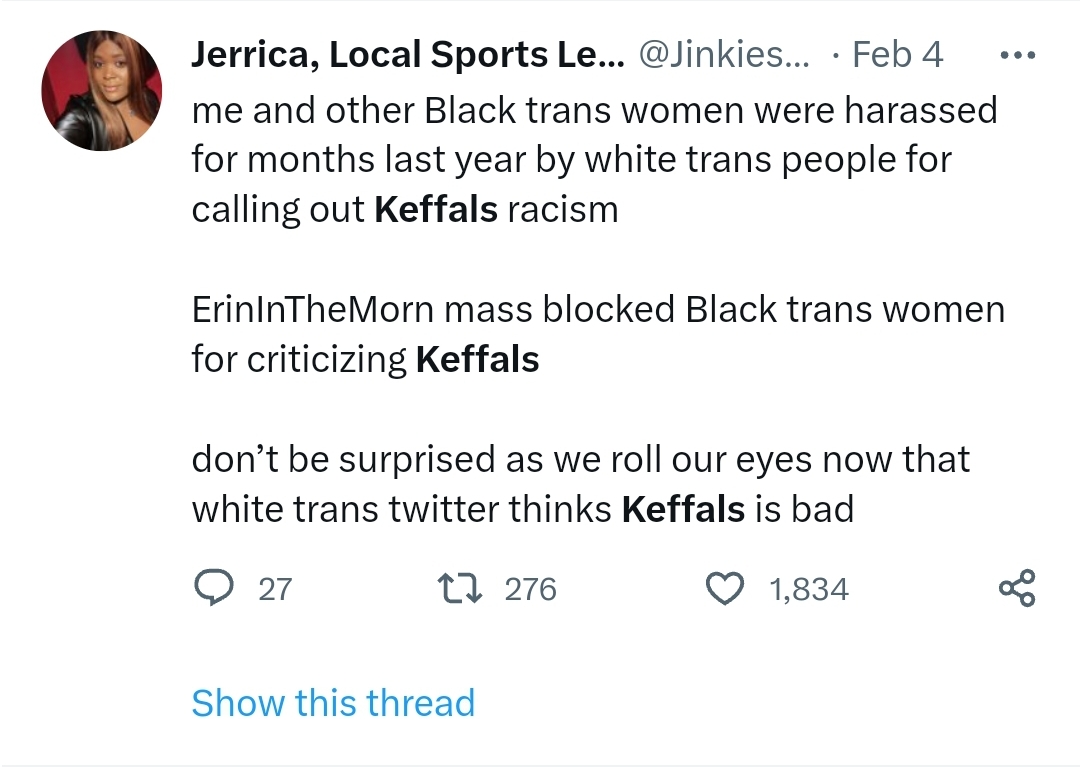Click bold Keffals before 'is bad'
Screen dimensions: 1080x767
[683, 509]
